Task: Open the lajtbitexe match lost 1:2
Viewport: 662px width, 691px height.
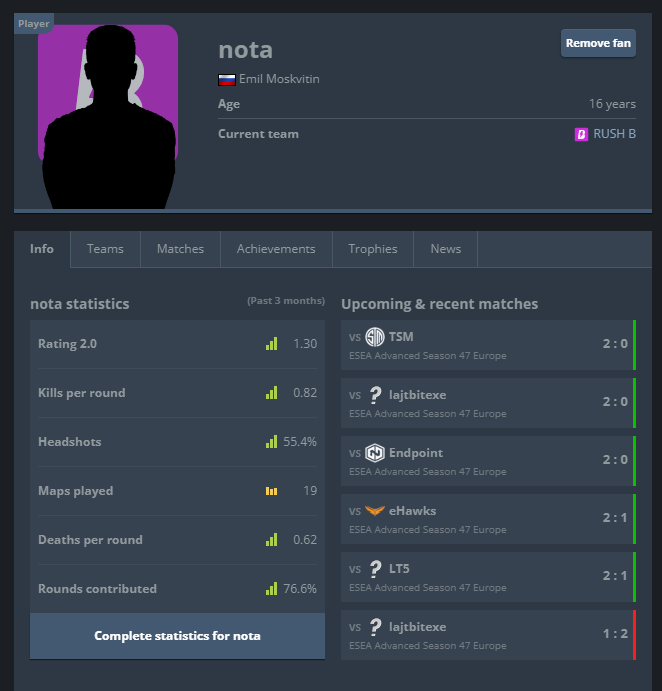Action: [488, 635]
